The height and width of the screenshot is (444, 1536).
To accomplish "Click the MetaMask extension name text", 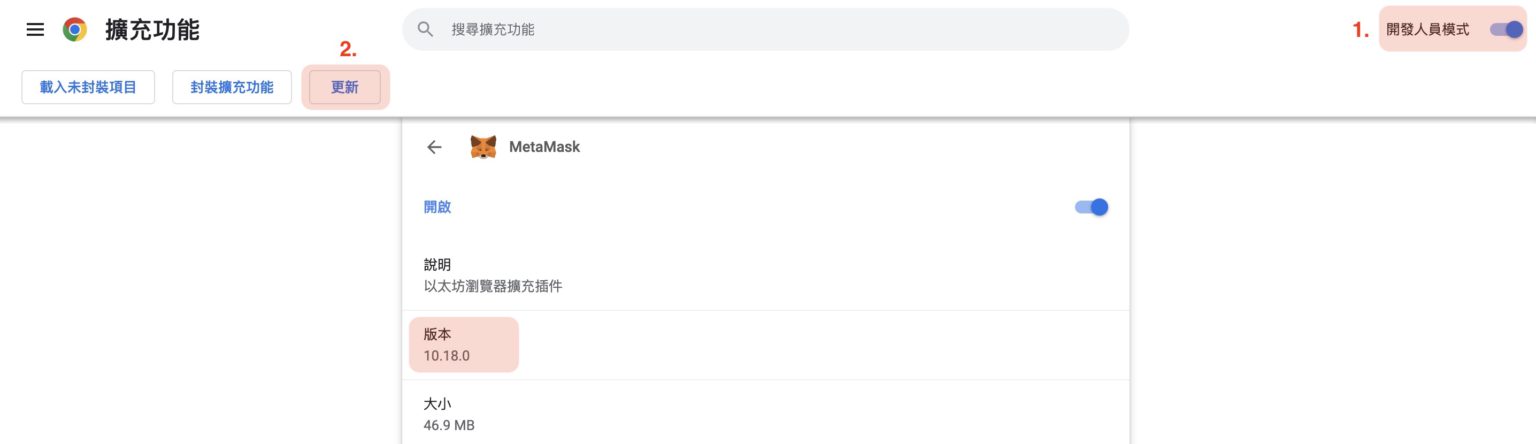I will (x=544, y=147).
